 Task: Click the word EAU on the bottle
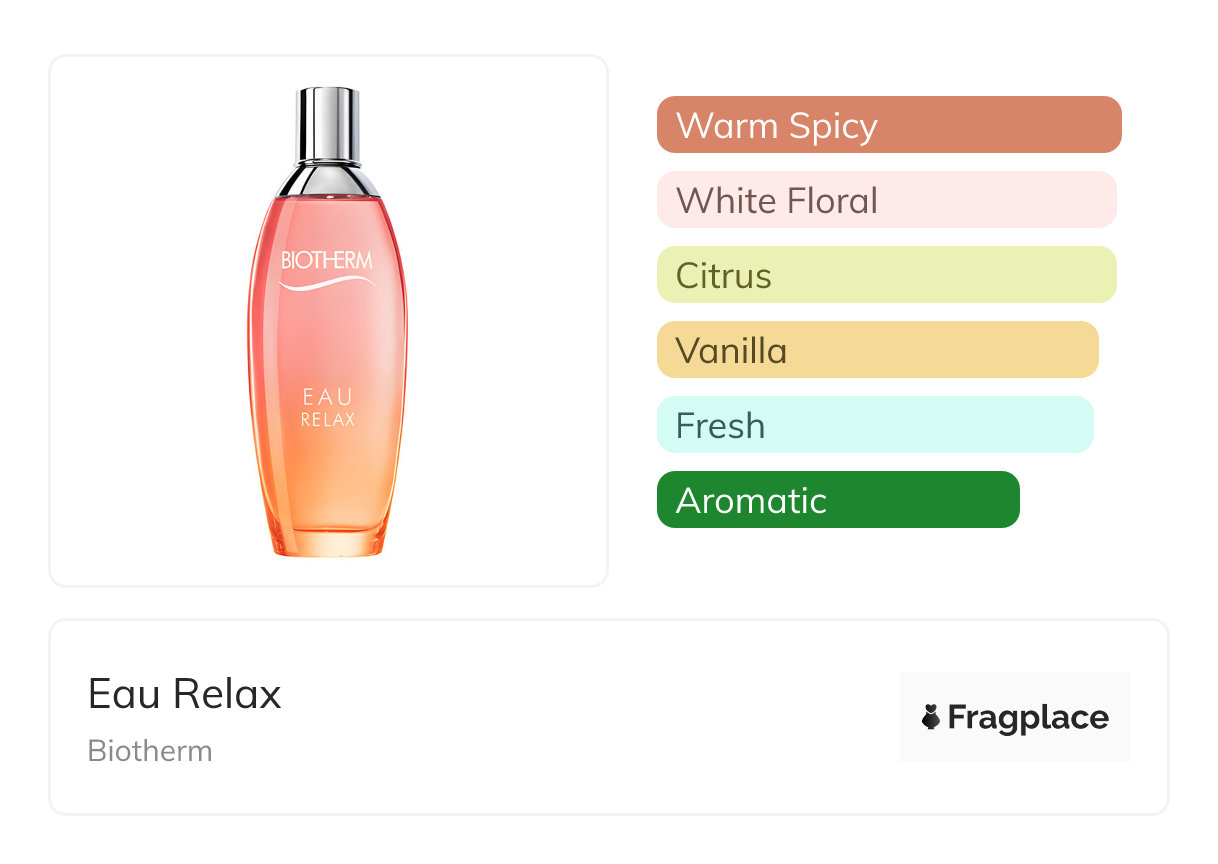[x=328, y=397]
